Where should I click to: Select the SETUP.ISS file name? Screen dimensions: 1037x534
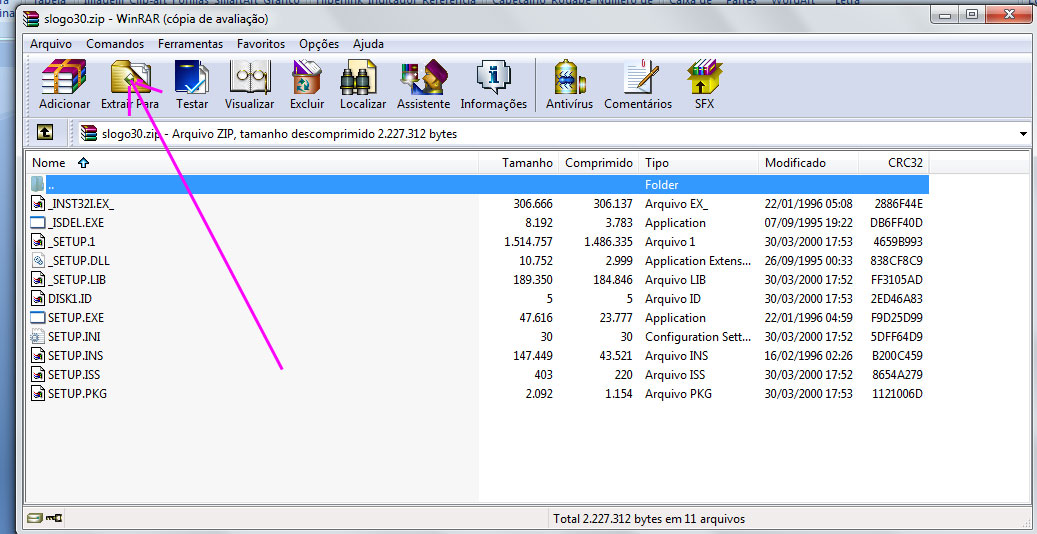coord(74,375)
